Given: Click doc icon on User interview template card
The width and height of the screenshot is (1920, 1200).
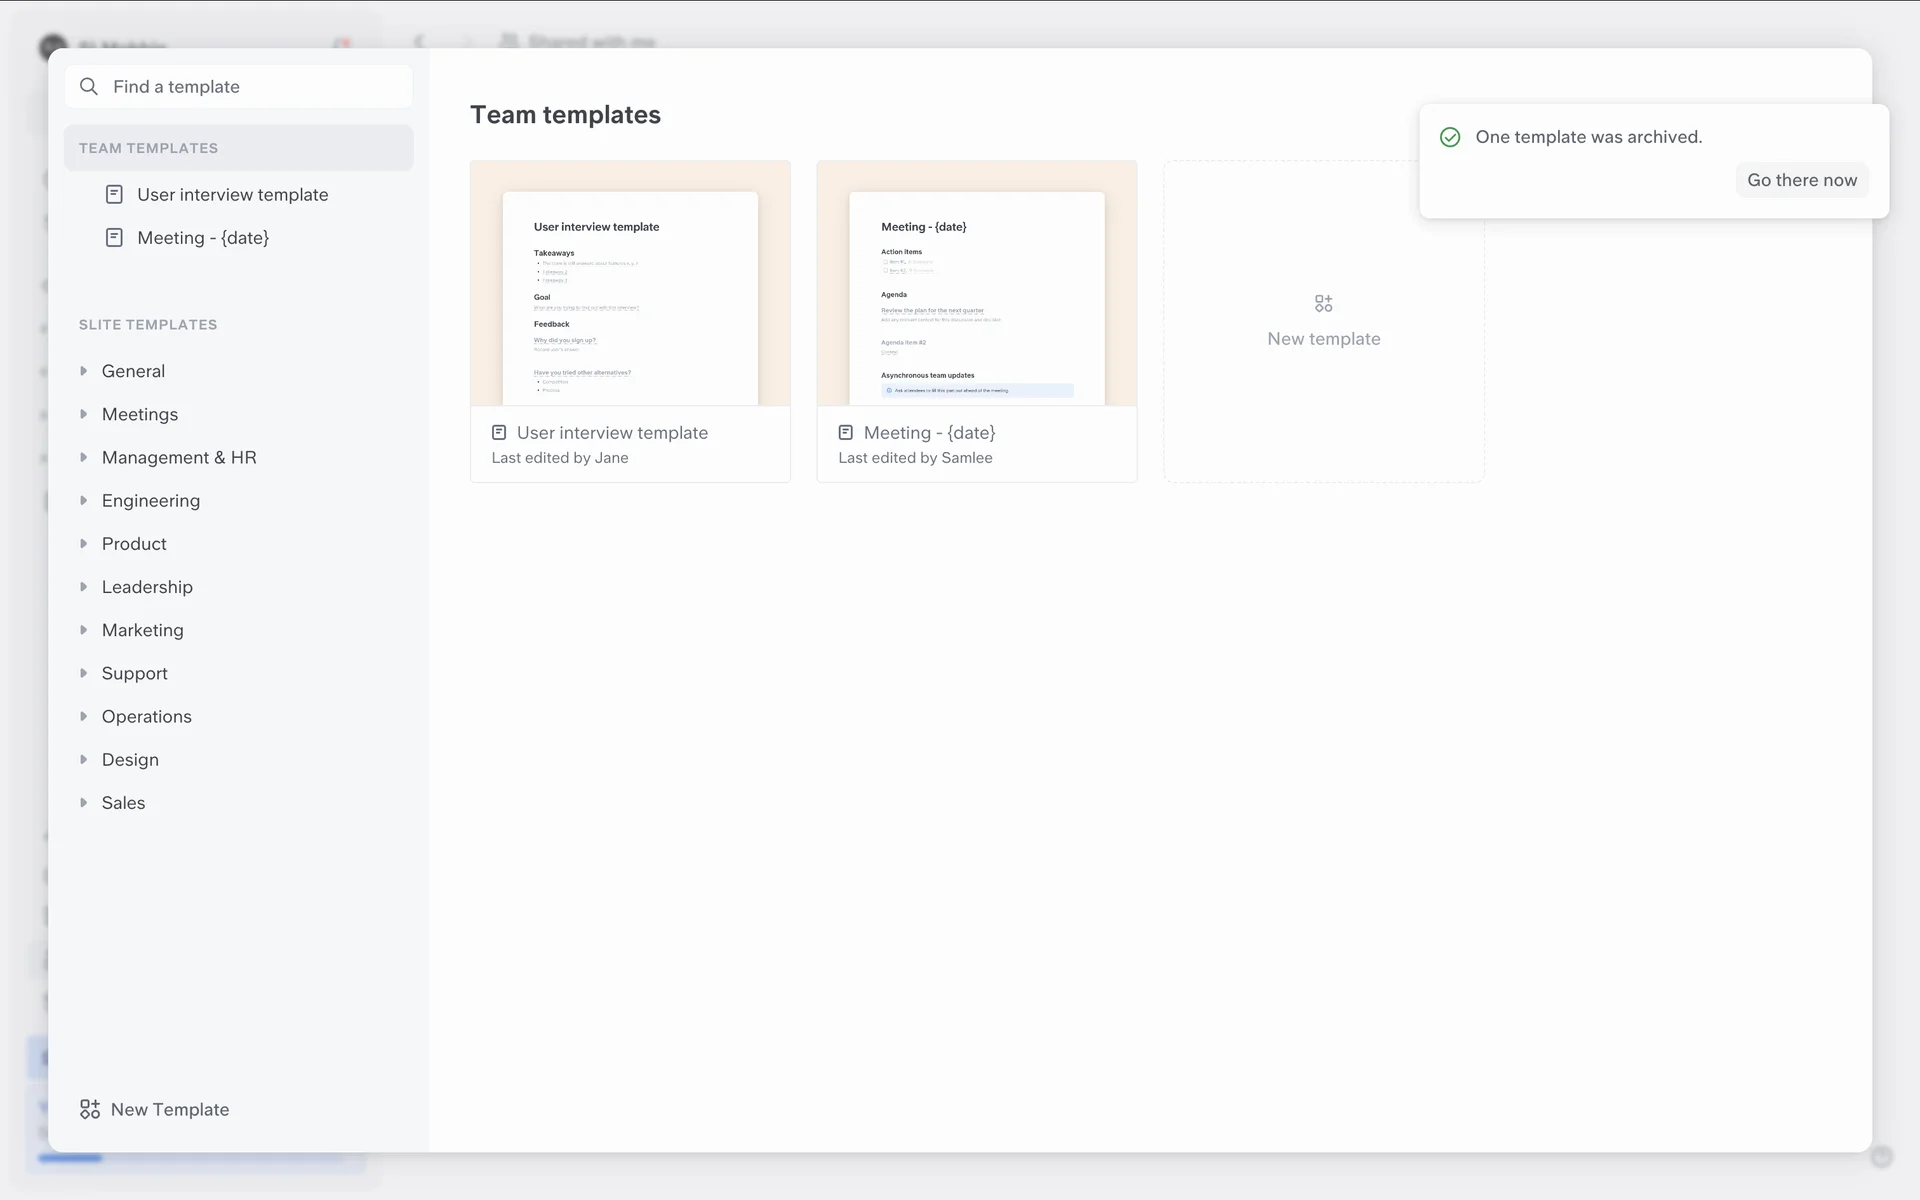Looking at the screenshot, I should [x=499, y=433].
